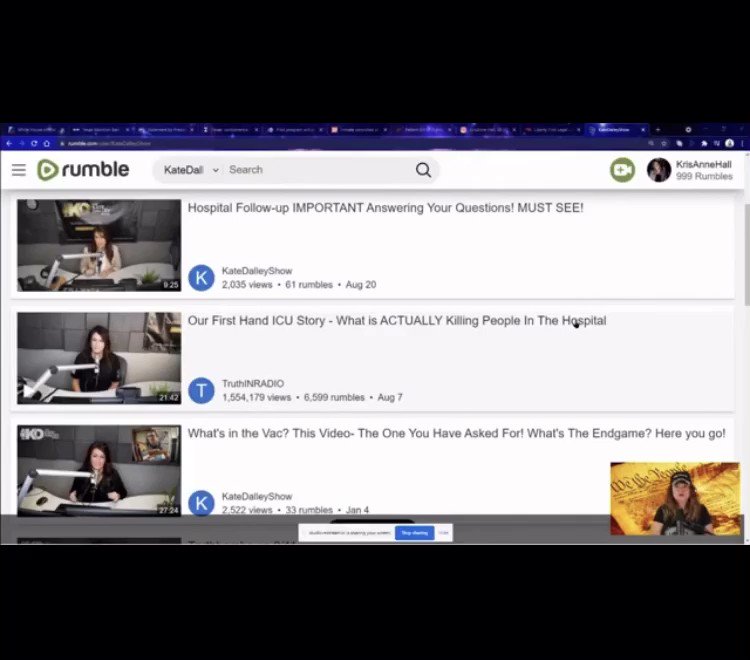Open the browser profile avatar icon
The height and width of the screenshot is (660, 750).
(x=729, y=143)
